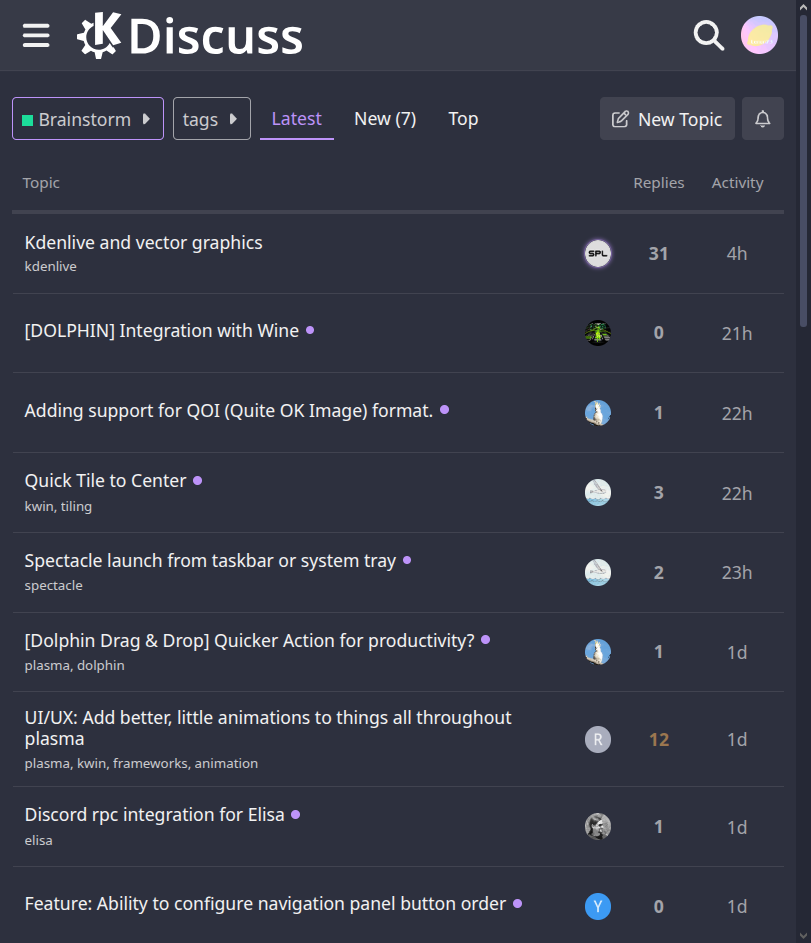Open 'Adding support for QOI' topic
Viewport: 811px width, 943px height.
(x=228, y=410)
